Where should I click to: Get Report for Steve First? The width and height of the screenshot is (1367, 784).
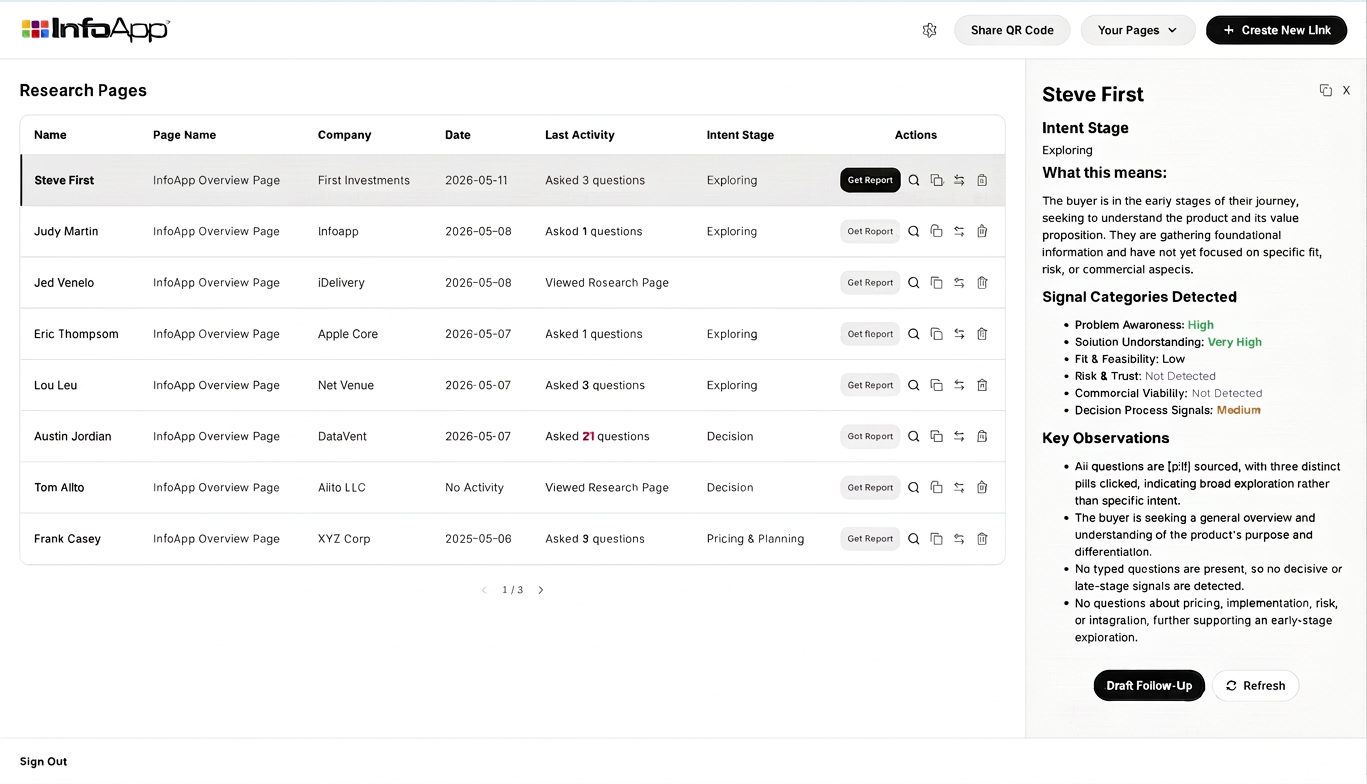coord(870,180)
